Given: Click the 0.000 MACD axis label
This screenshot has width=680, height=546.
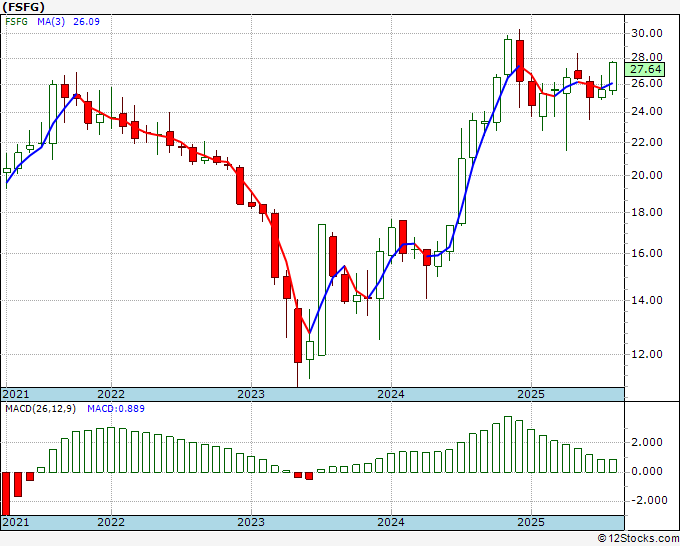Looking at the screenshot, I should point(649,471).
